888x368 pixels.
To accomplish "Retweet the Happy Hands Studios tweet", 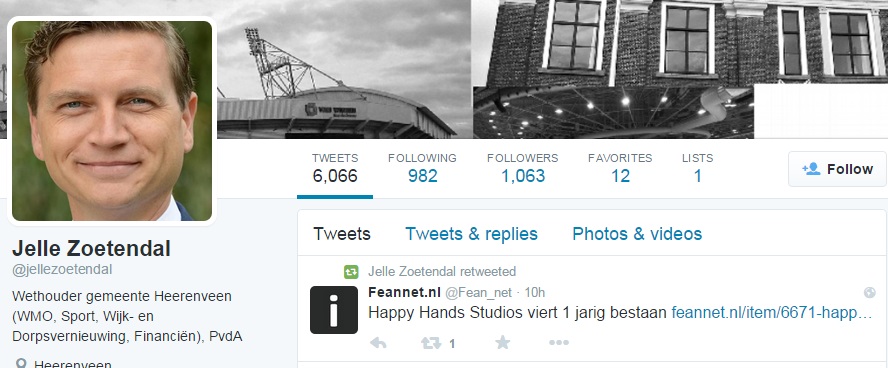I will [x=430, y=343].
